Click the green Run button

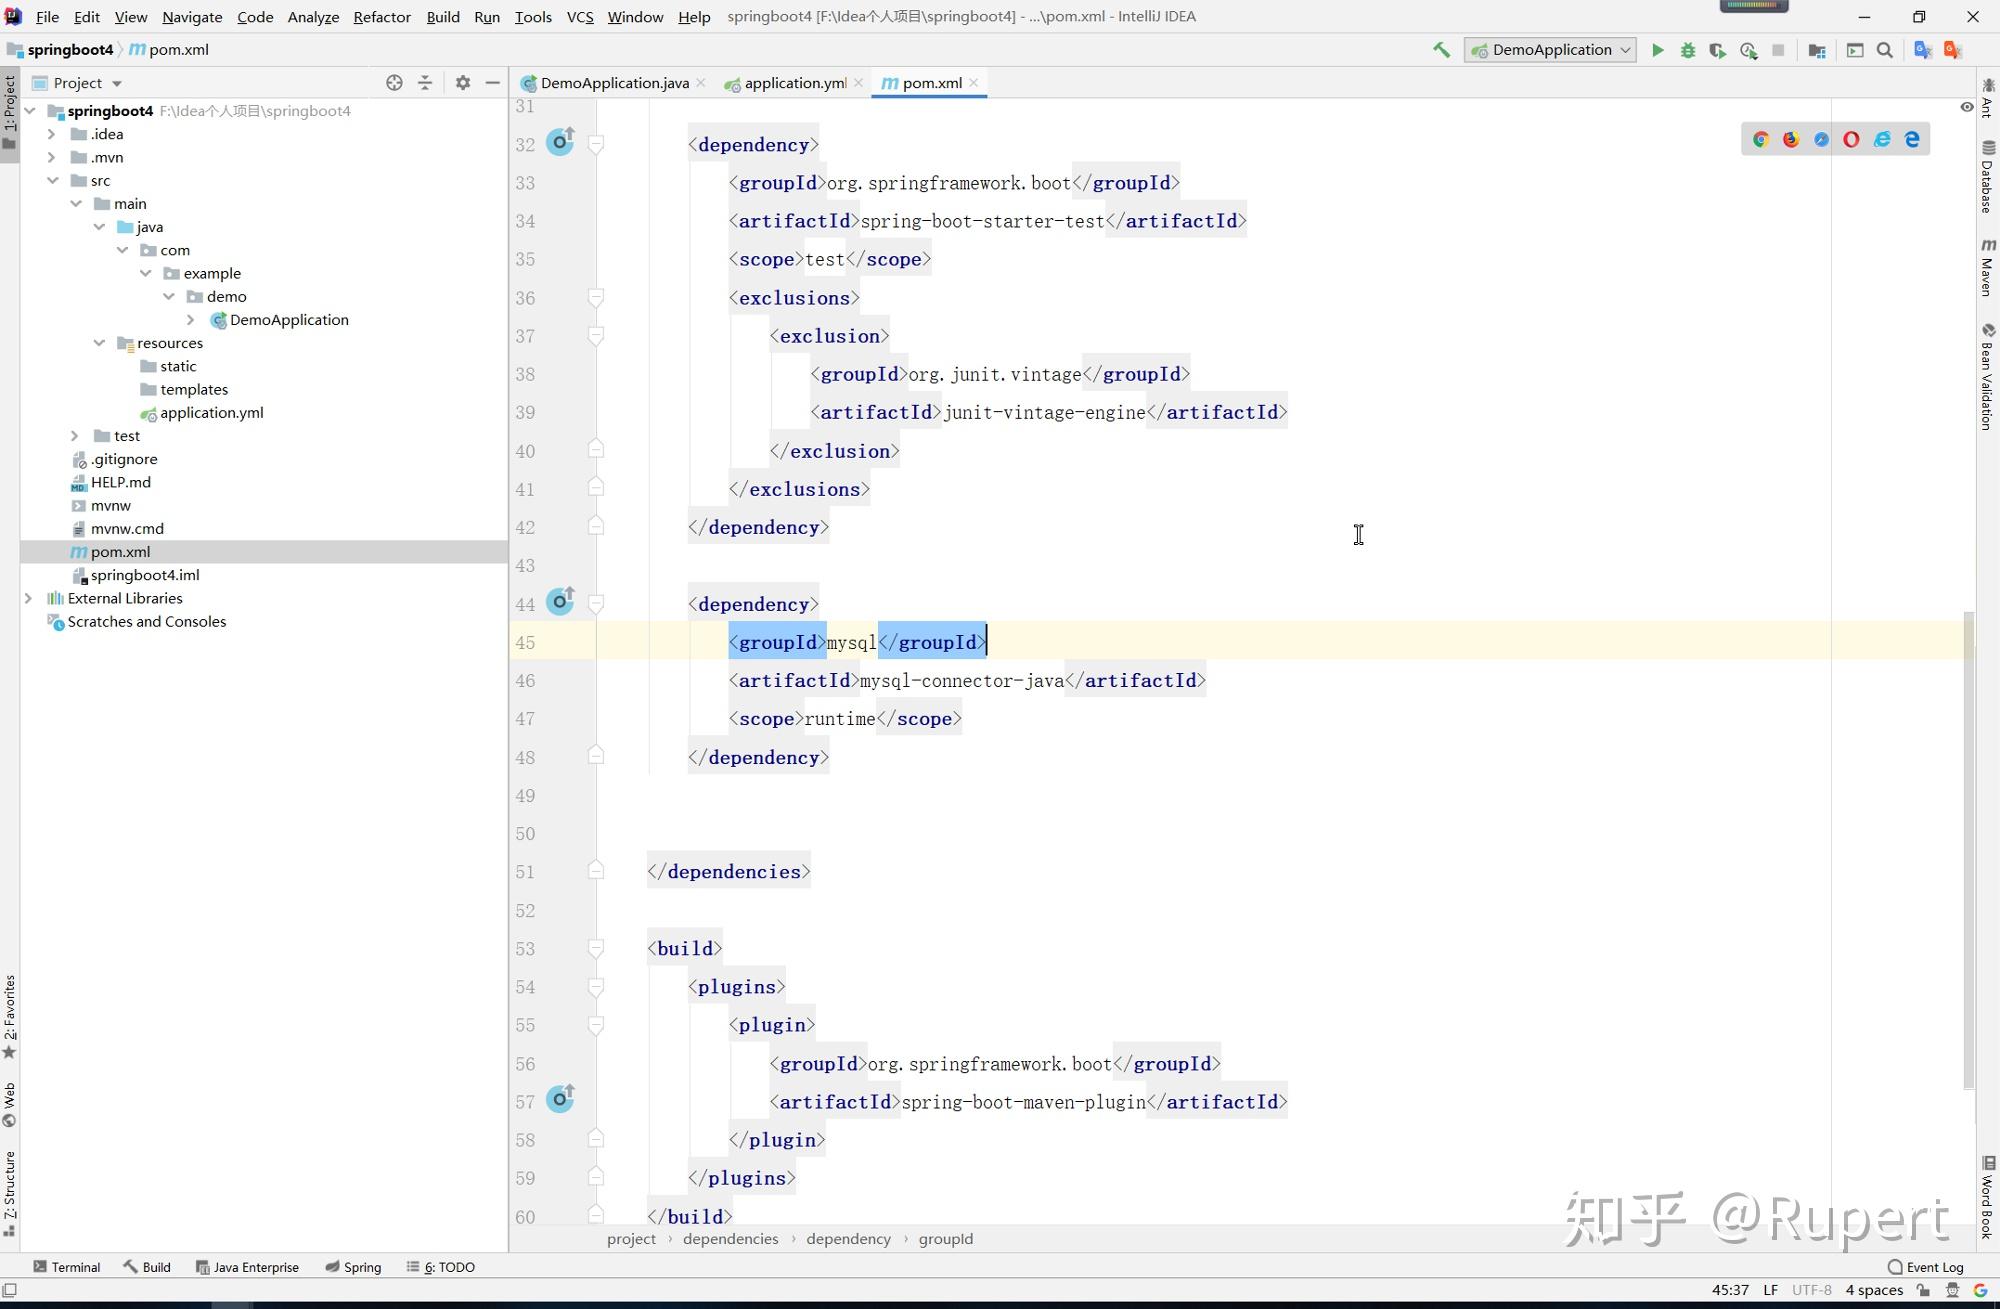(x=1657, y=50)
